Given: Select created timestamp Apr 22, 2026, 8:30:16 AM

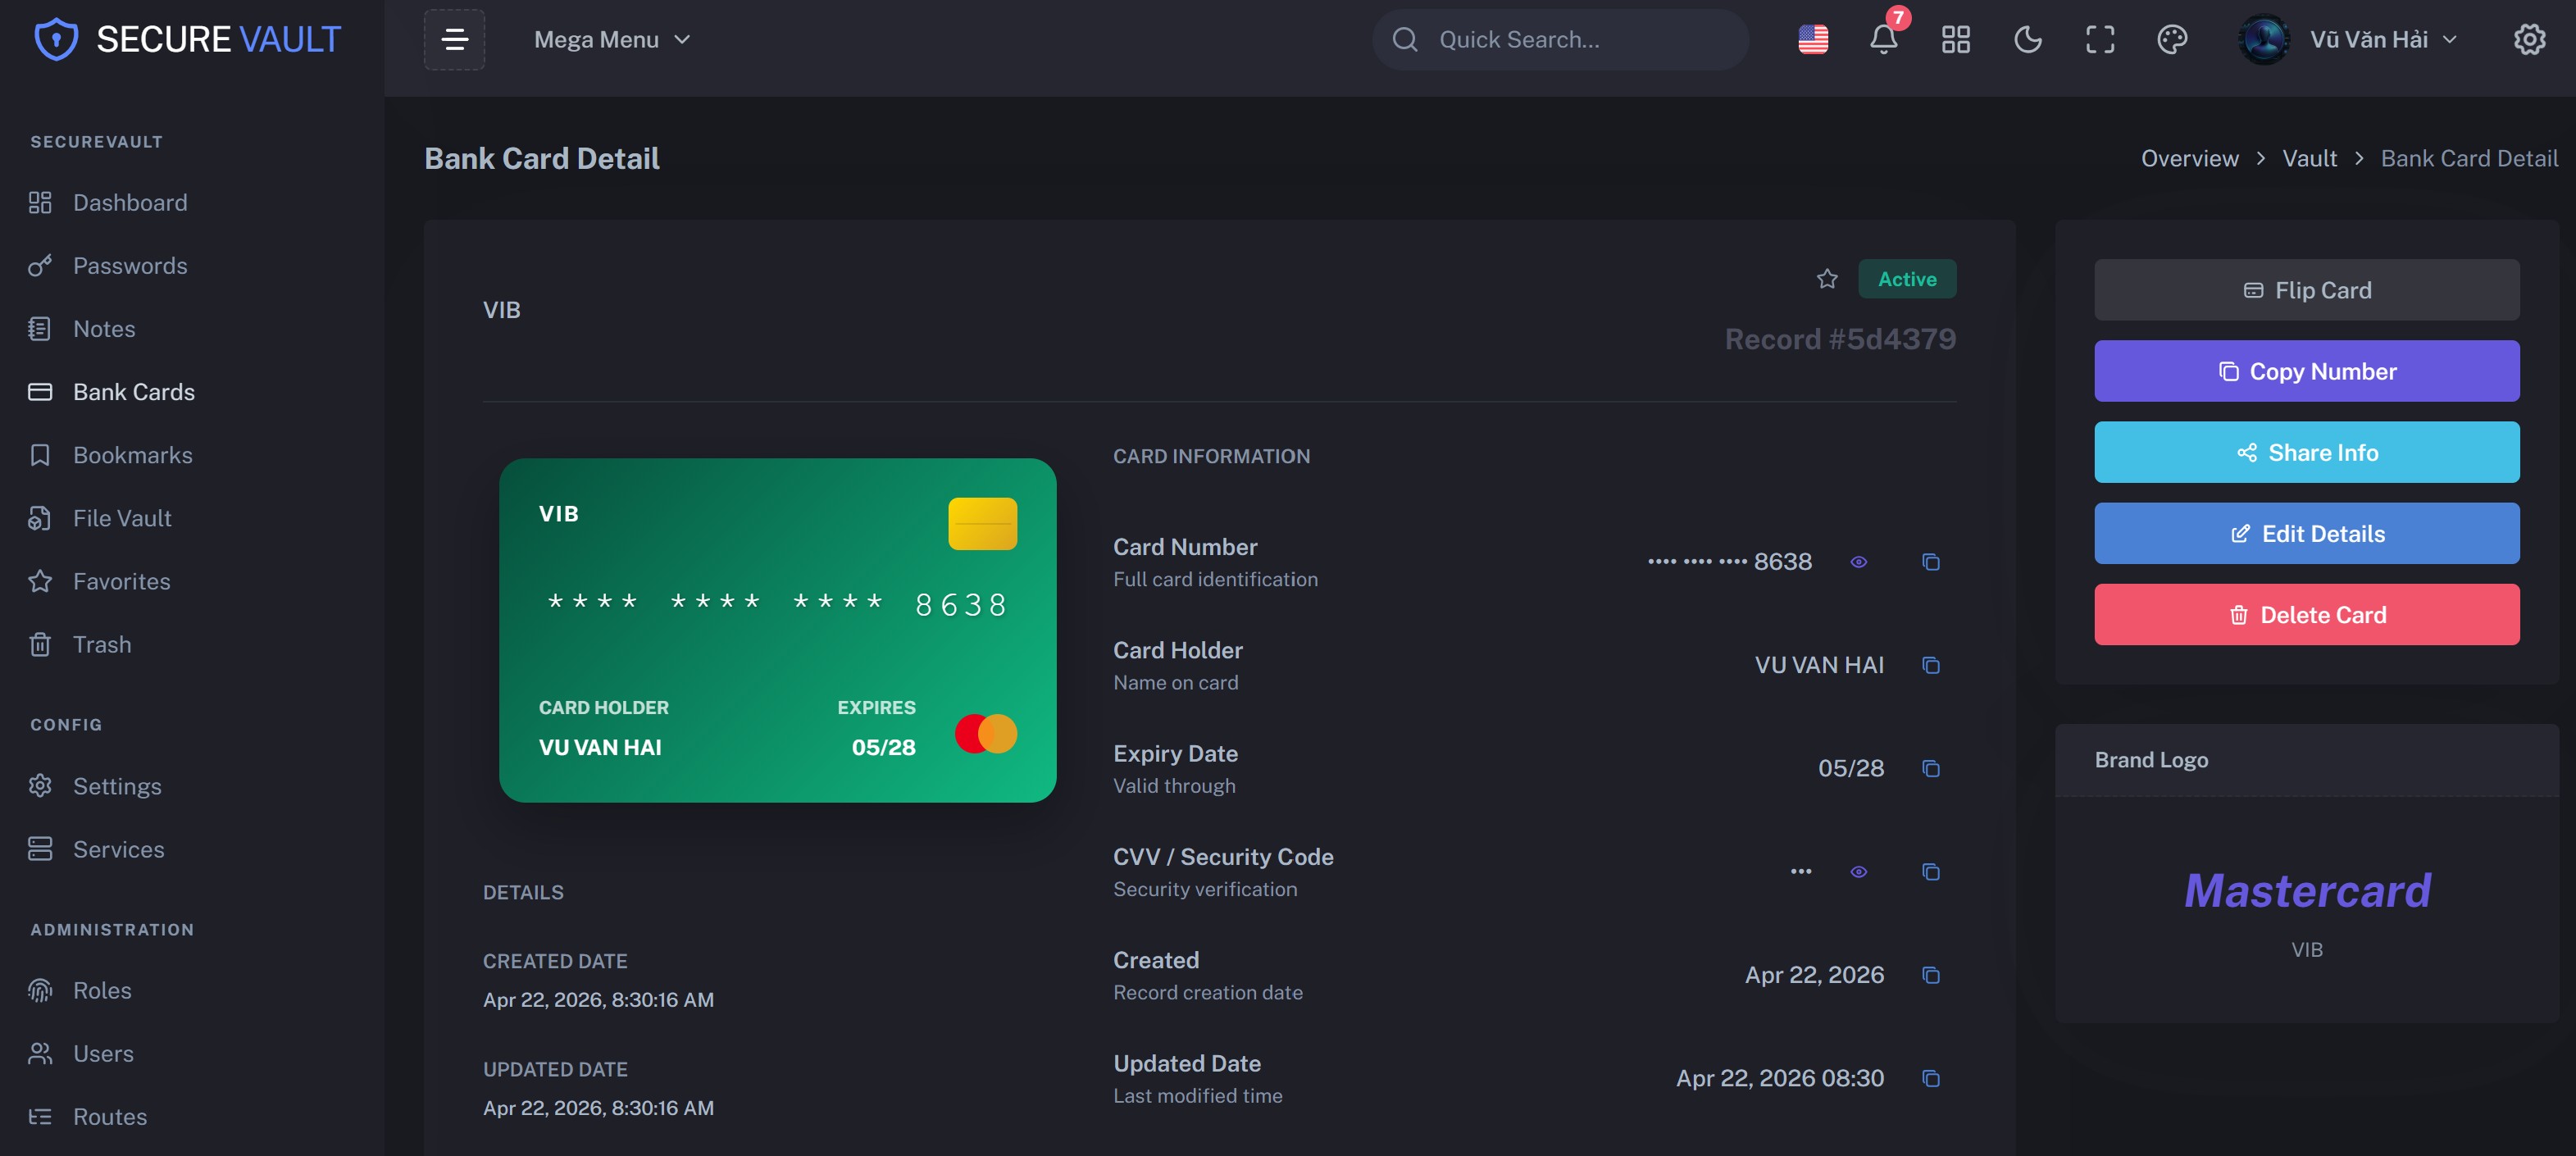Looking at the screenshot, I should (x=598, y=1000).
